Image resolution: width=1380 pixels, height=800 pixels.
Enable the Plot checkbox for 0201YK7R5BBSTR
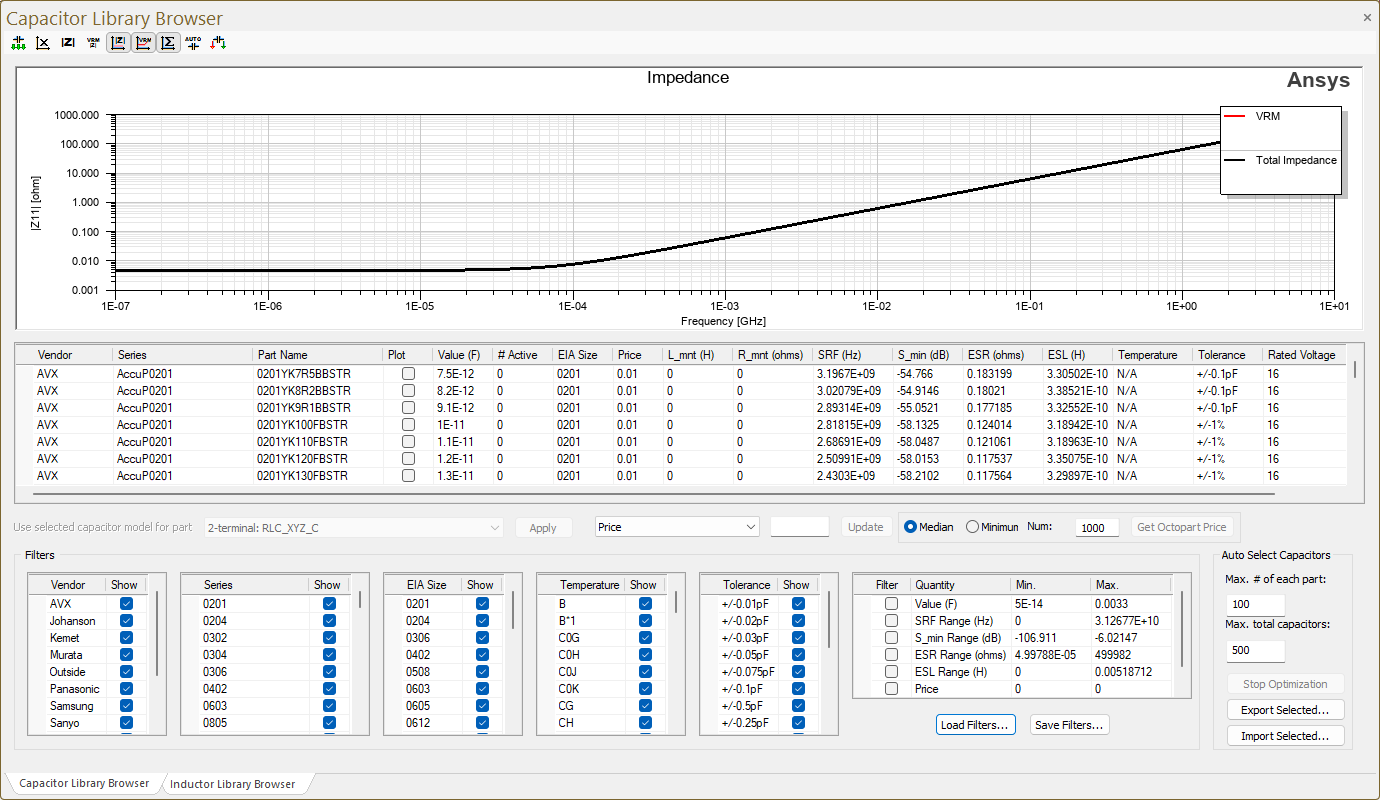click(406, 373)
